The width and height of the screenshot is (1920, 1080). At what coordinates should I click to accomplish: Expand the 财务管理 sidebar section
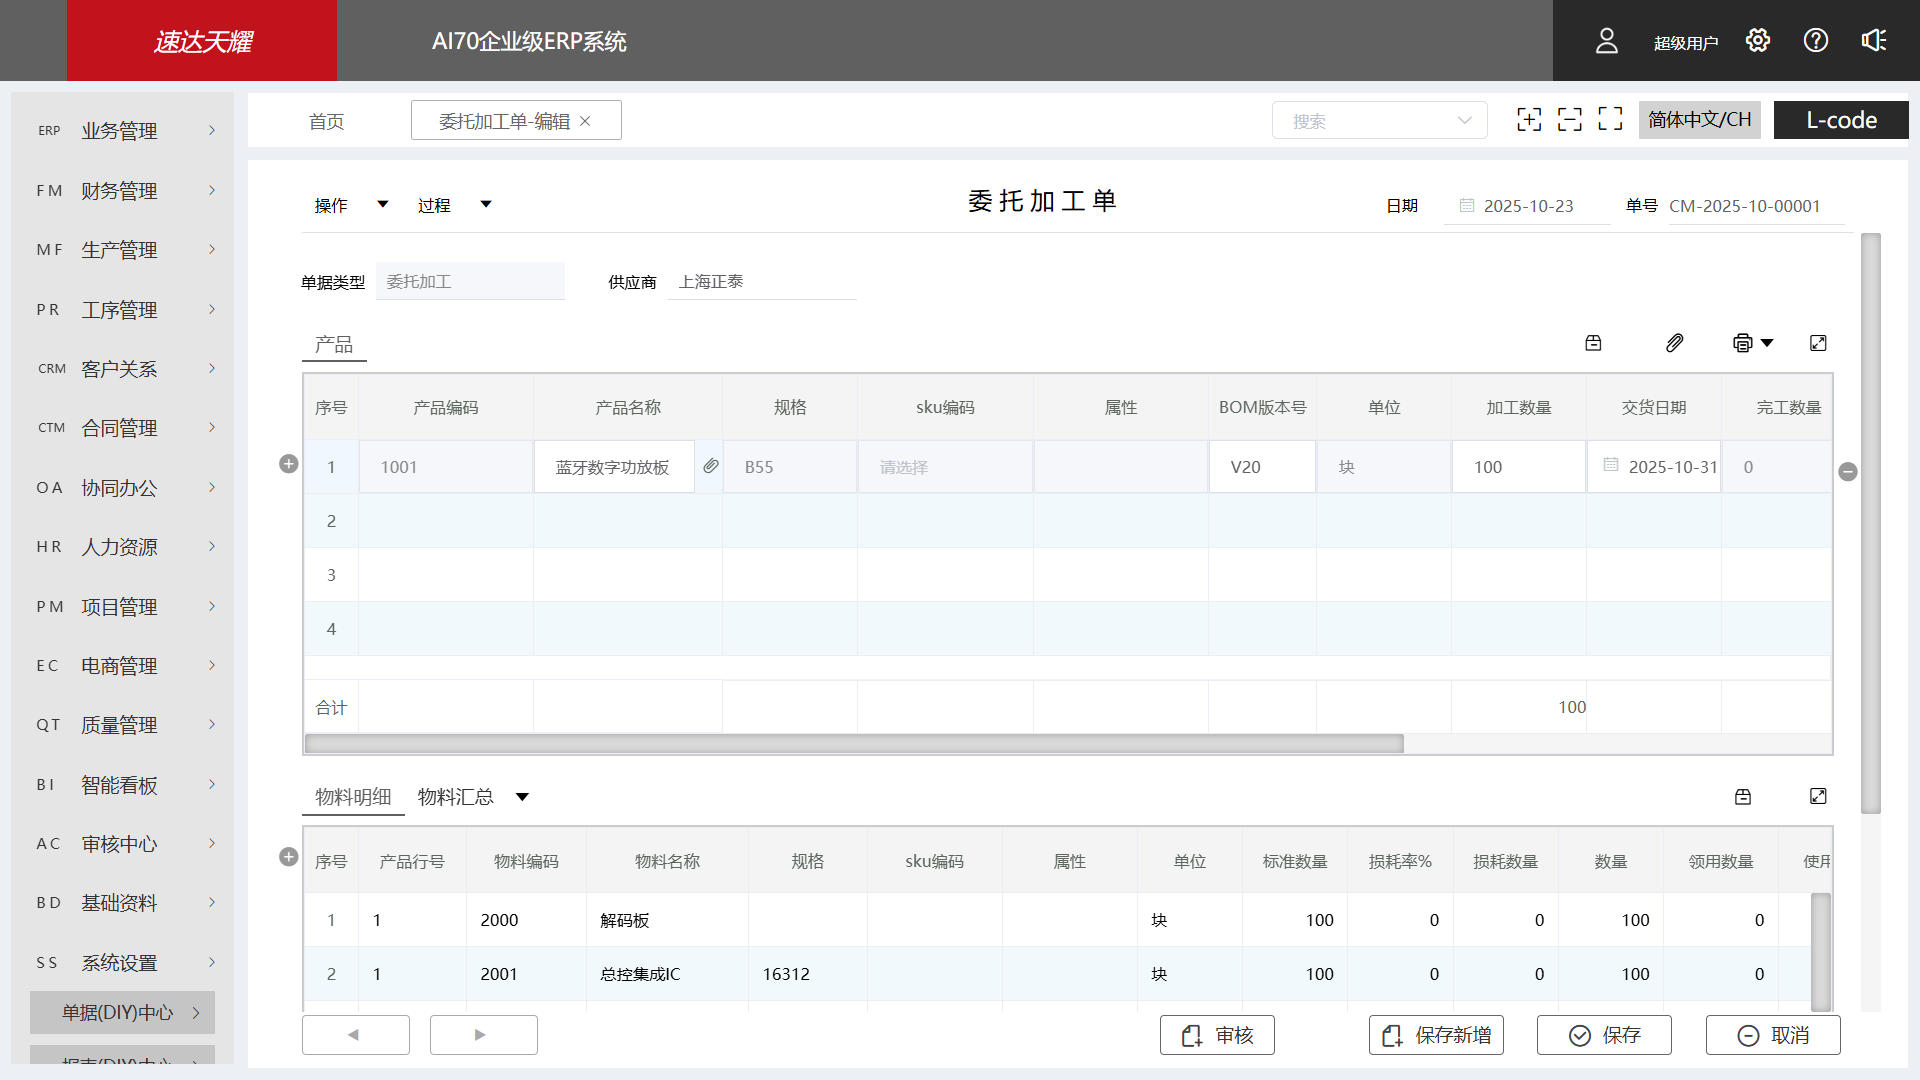[122, 190]
